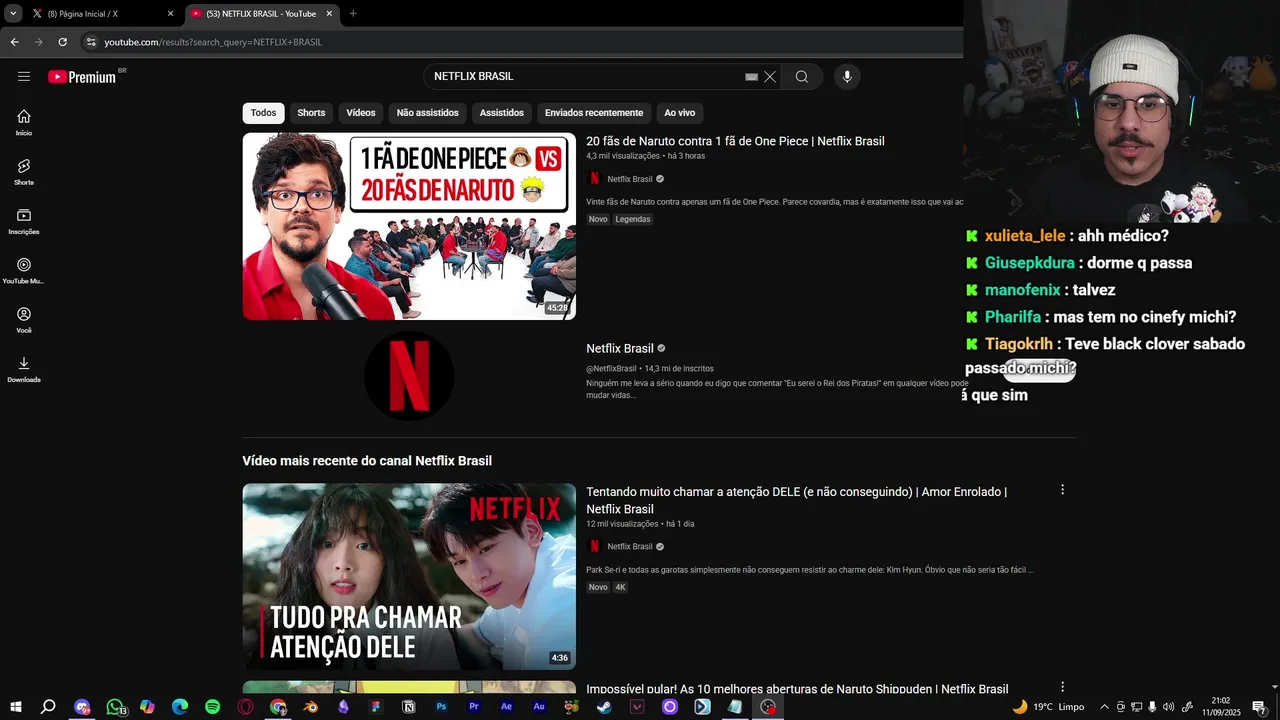This screenshot has width=1280, height=720.
Task: Open Impossível pular Naruto Shippuden video title
Action: pos(797,689)
